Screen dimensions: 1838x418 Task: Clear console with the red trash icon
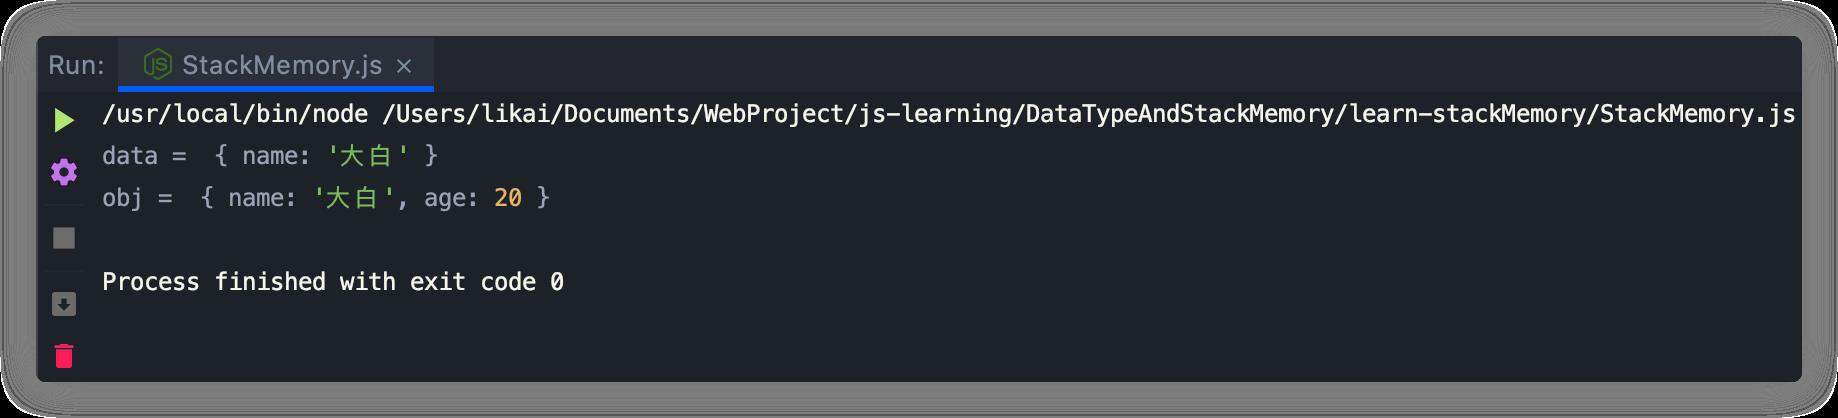tap(64, 355)
